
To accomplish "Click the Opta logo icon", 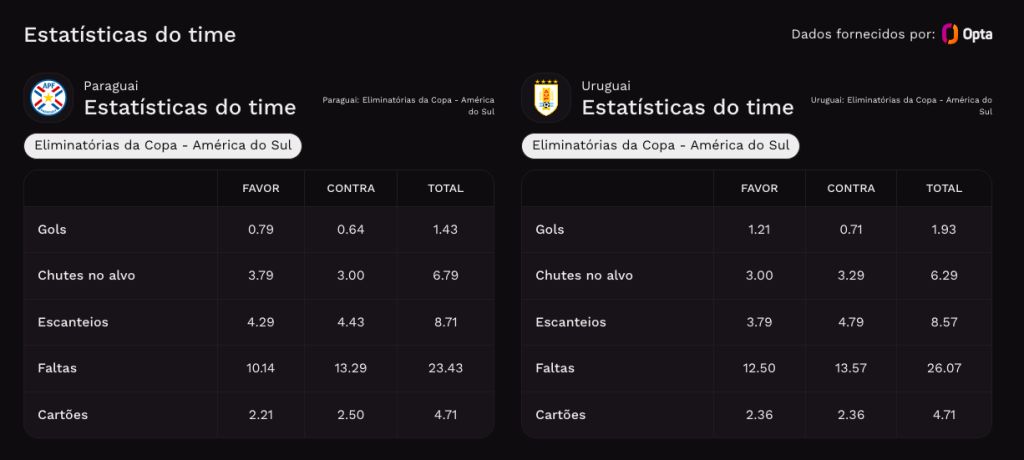I will (x=967, y=35).
